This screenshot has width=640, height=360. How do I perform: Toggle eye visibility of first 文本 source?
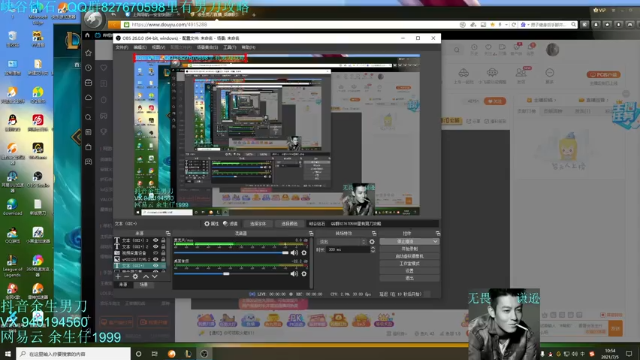coord(156,240)
